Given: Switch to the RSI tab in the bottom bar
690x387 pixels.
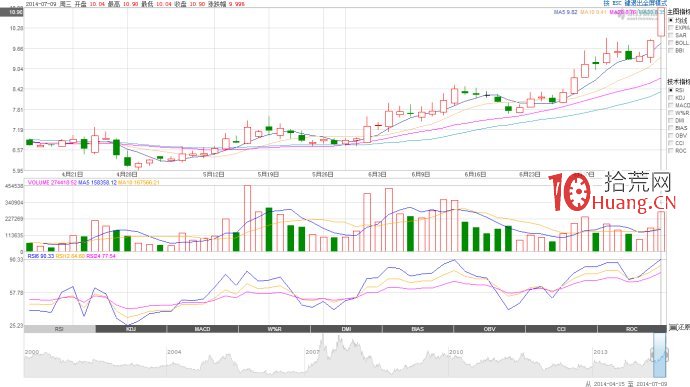Looking at the screenshot, I should [x=60, y=329].
